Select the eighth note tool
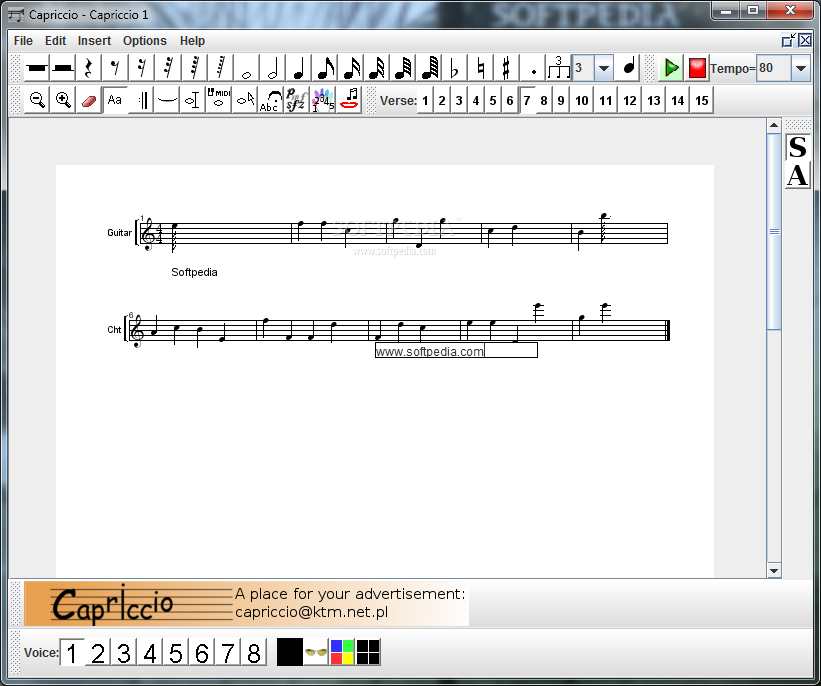Image resolution: width=821 pixels, height=686 pixels. [x=325, y=68]
